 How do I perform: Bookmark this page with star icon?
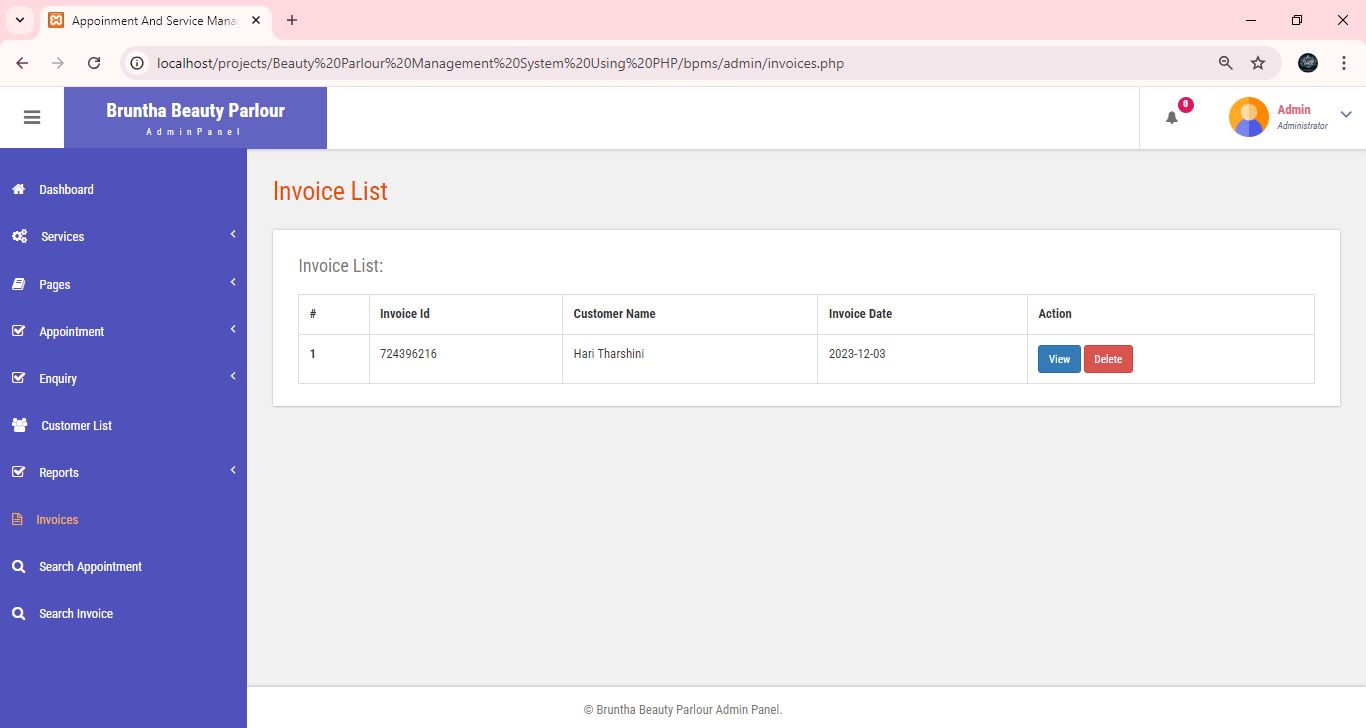[1258, 63]
